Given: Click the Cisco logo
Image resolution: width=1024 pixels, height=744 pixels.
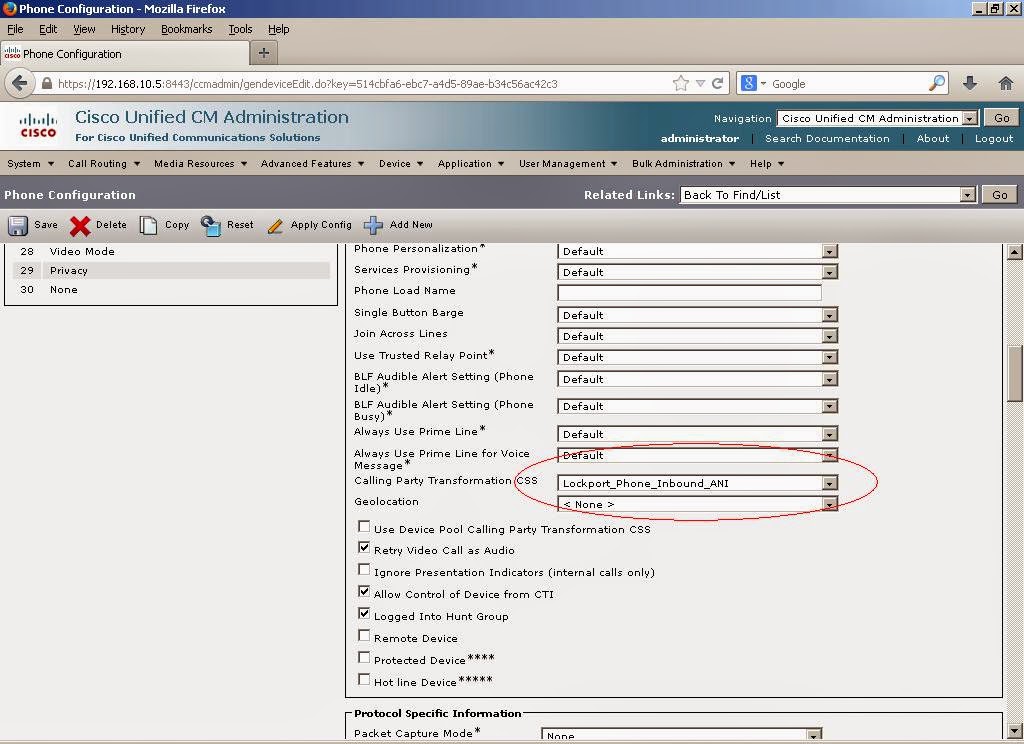Looking at the screenshot, I should 38,125.
